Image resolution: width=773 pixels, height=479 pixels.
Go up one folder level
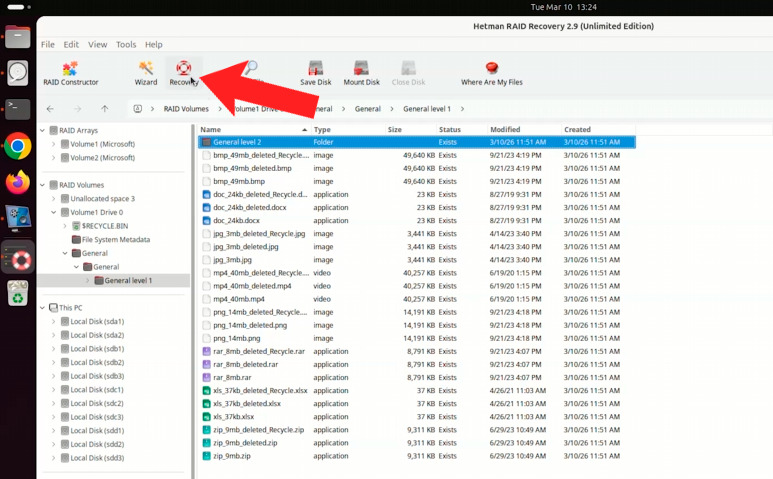(105, 109)
